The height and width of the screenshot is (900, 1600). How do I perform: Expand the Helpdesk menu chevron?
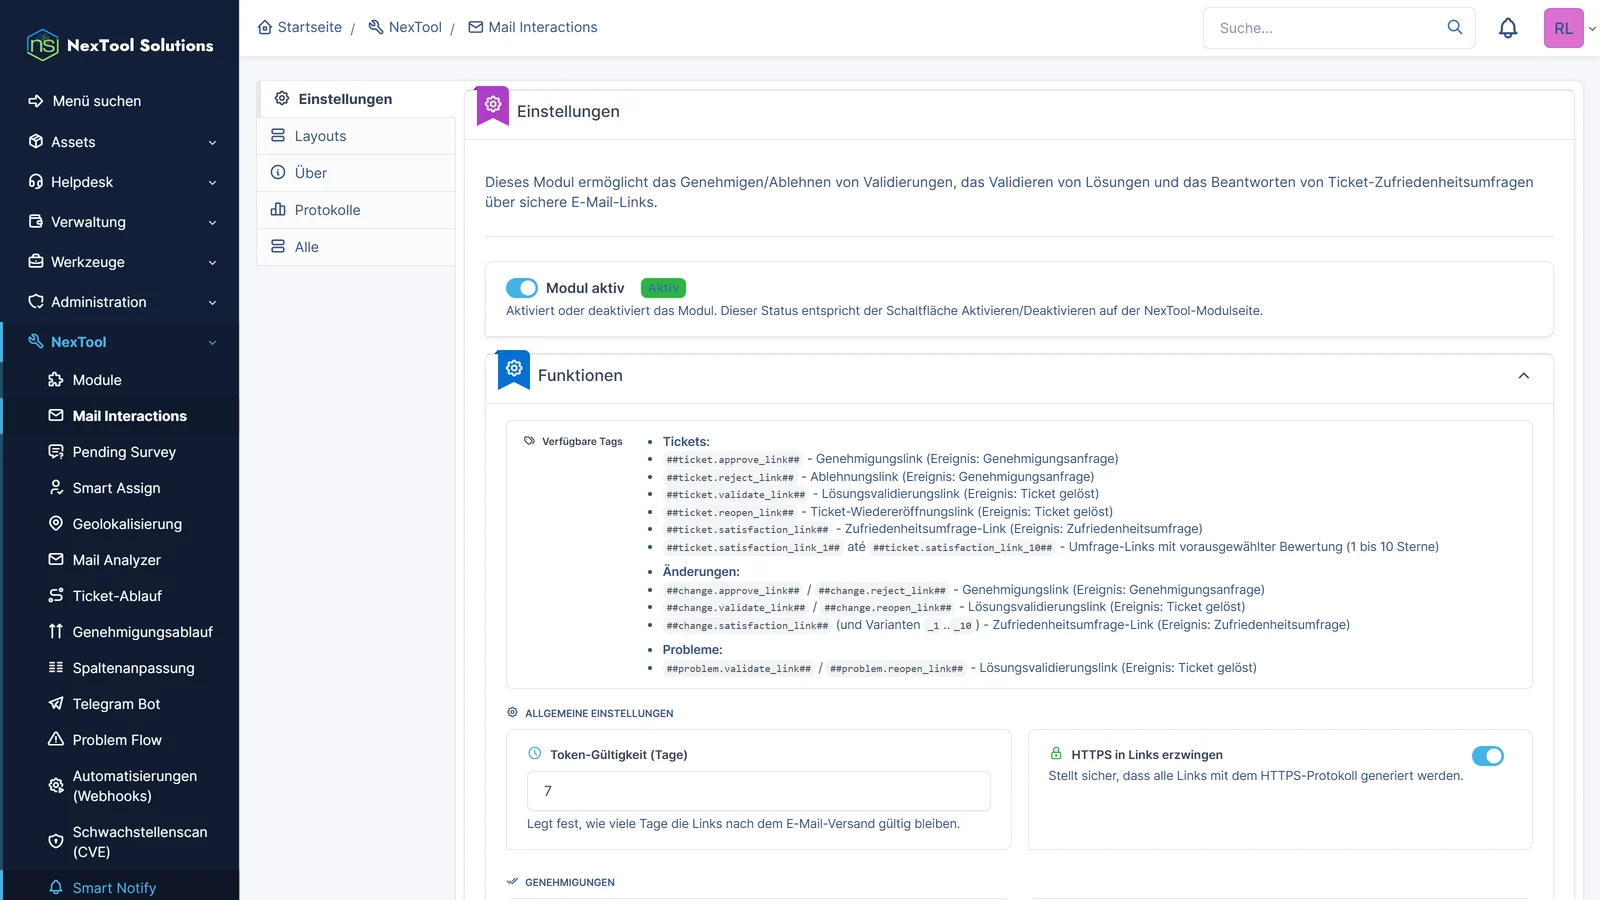[212, 183]
